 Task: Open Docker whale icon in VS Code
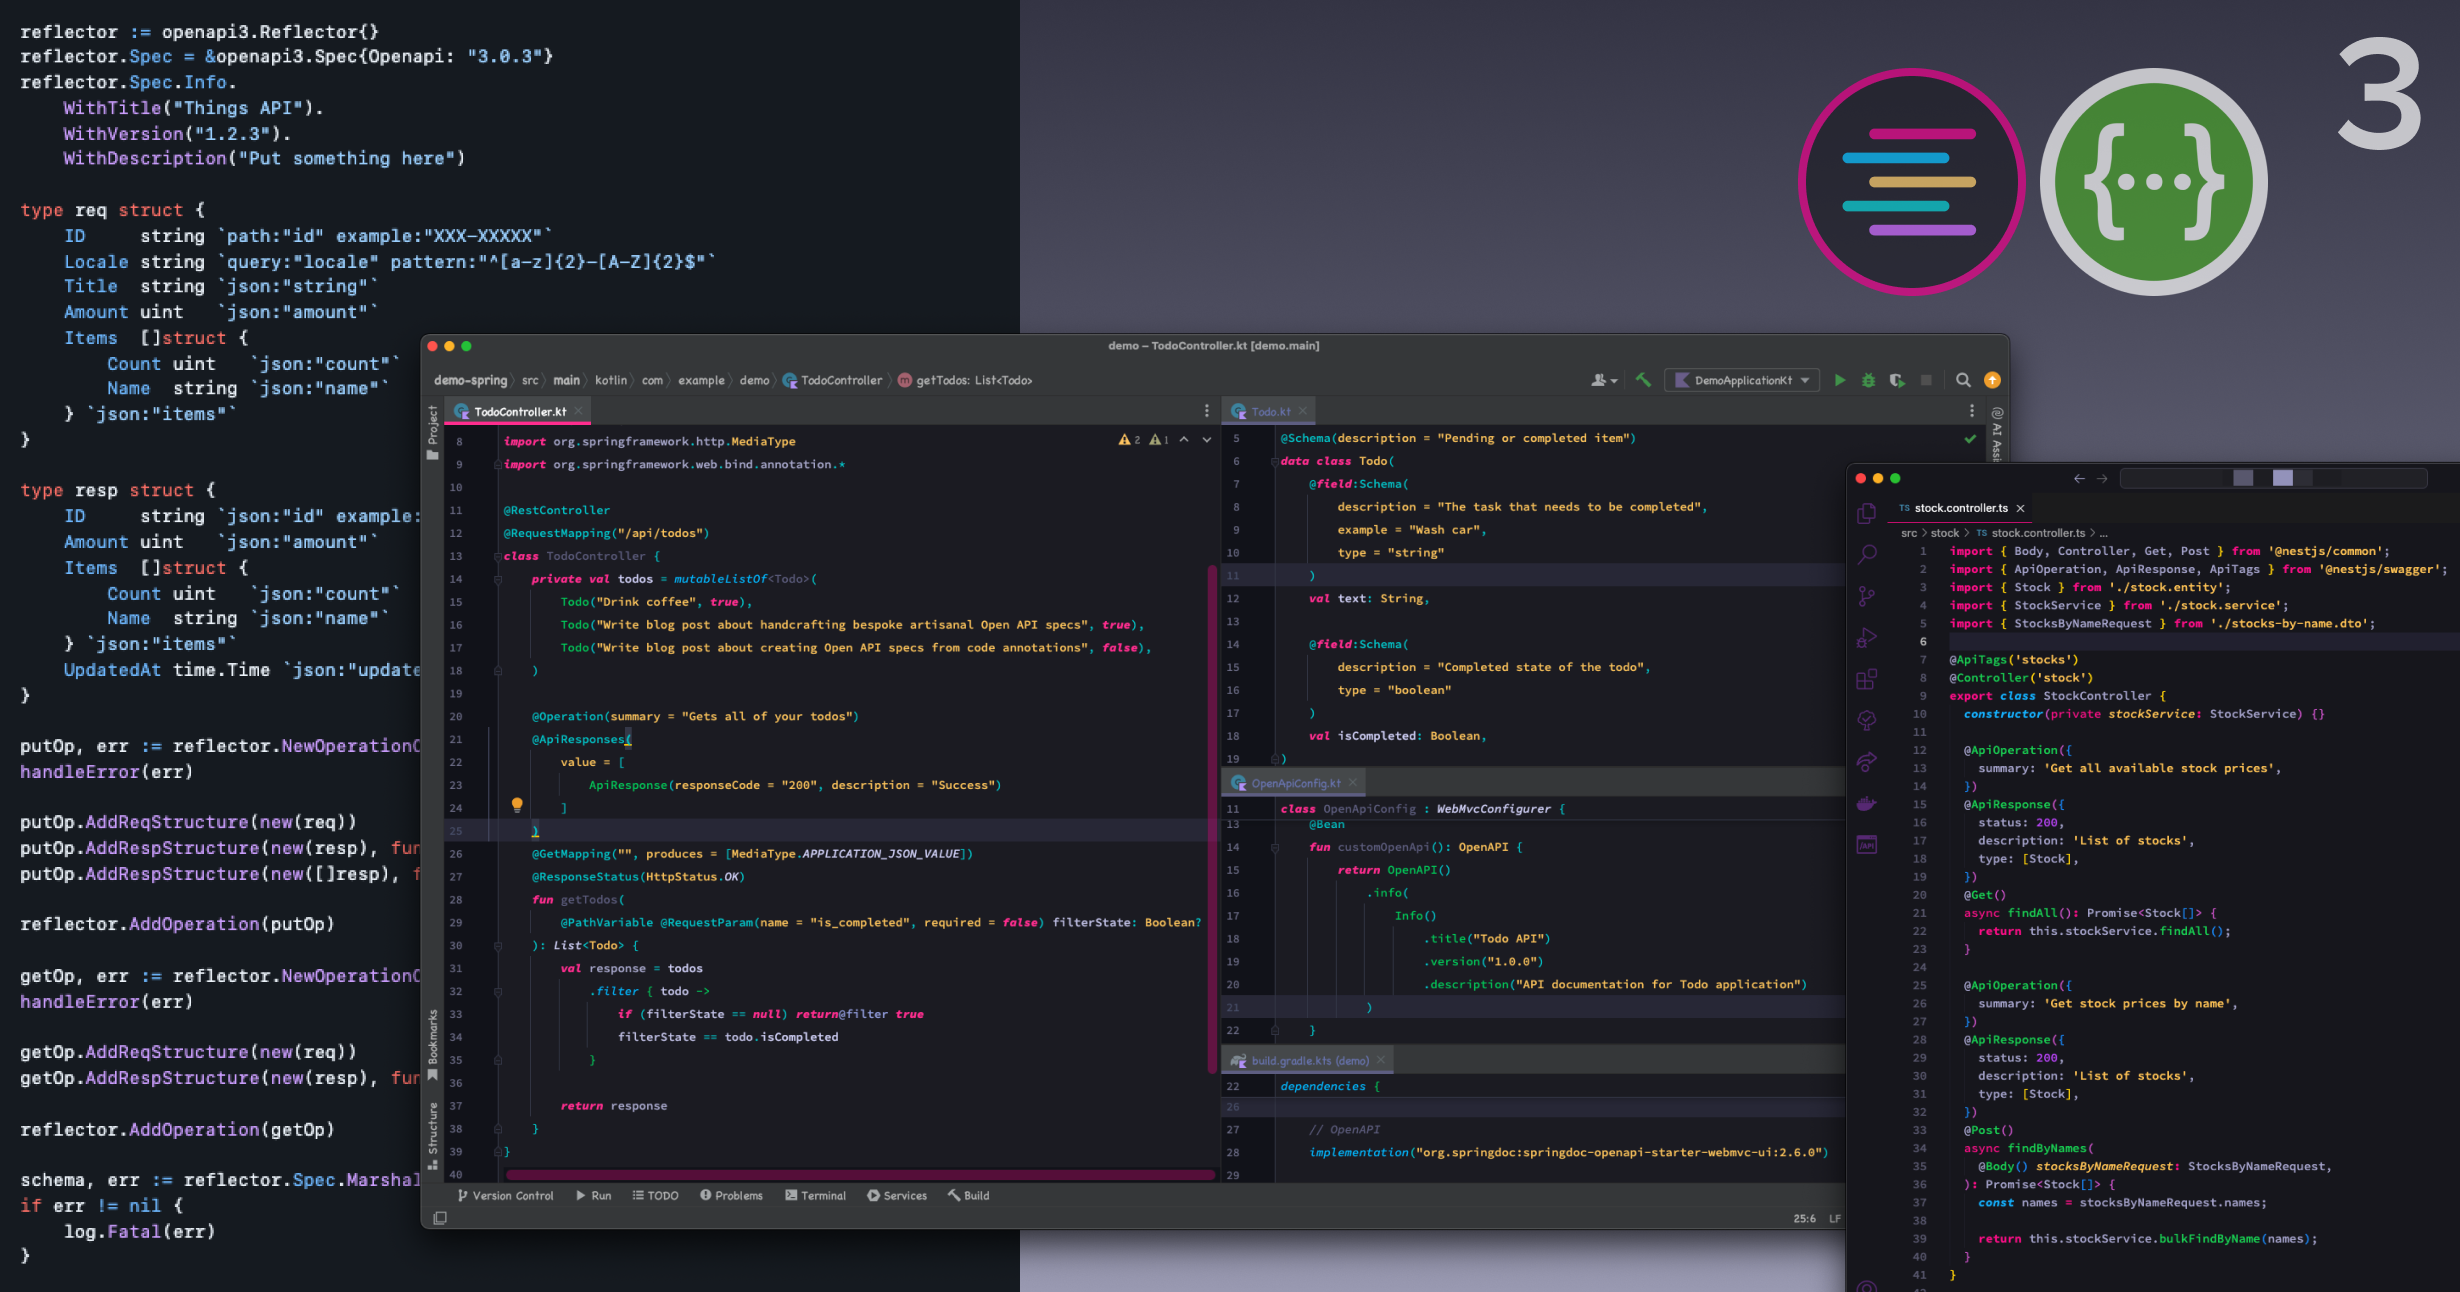[x=1866, y=803]
